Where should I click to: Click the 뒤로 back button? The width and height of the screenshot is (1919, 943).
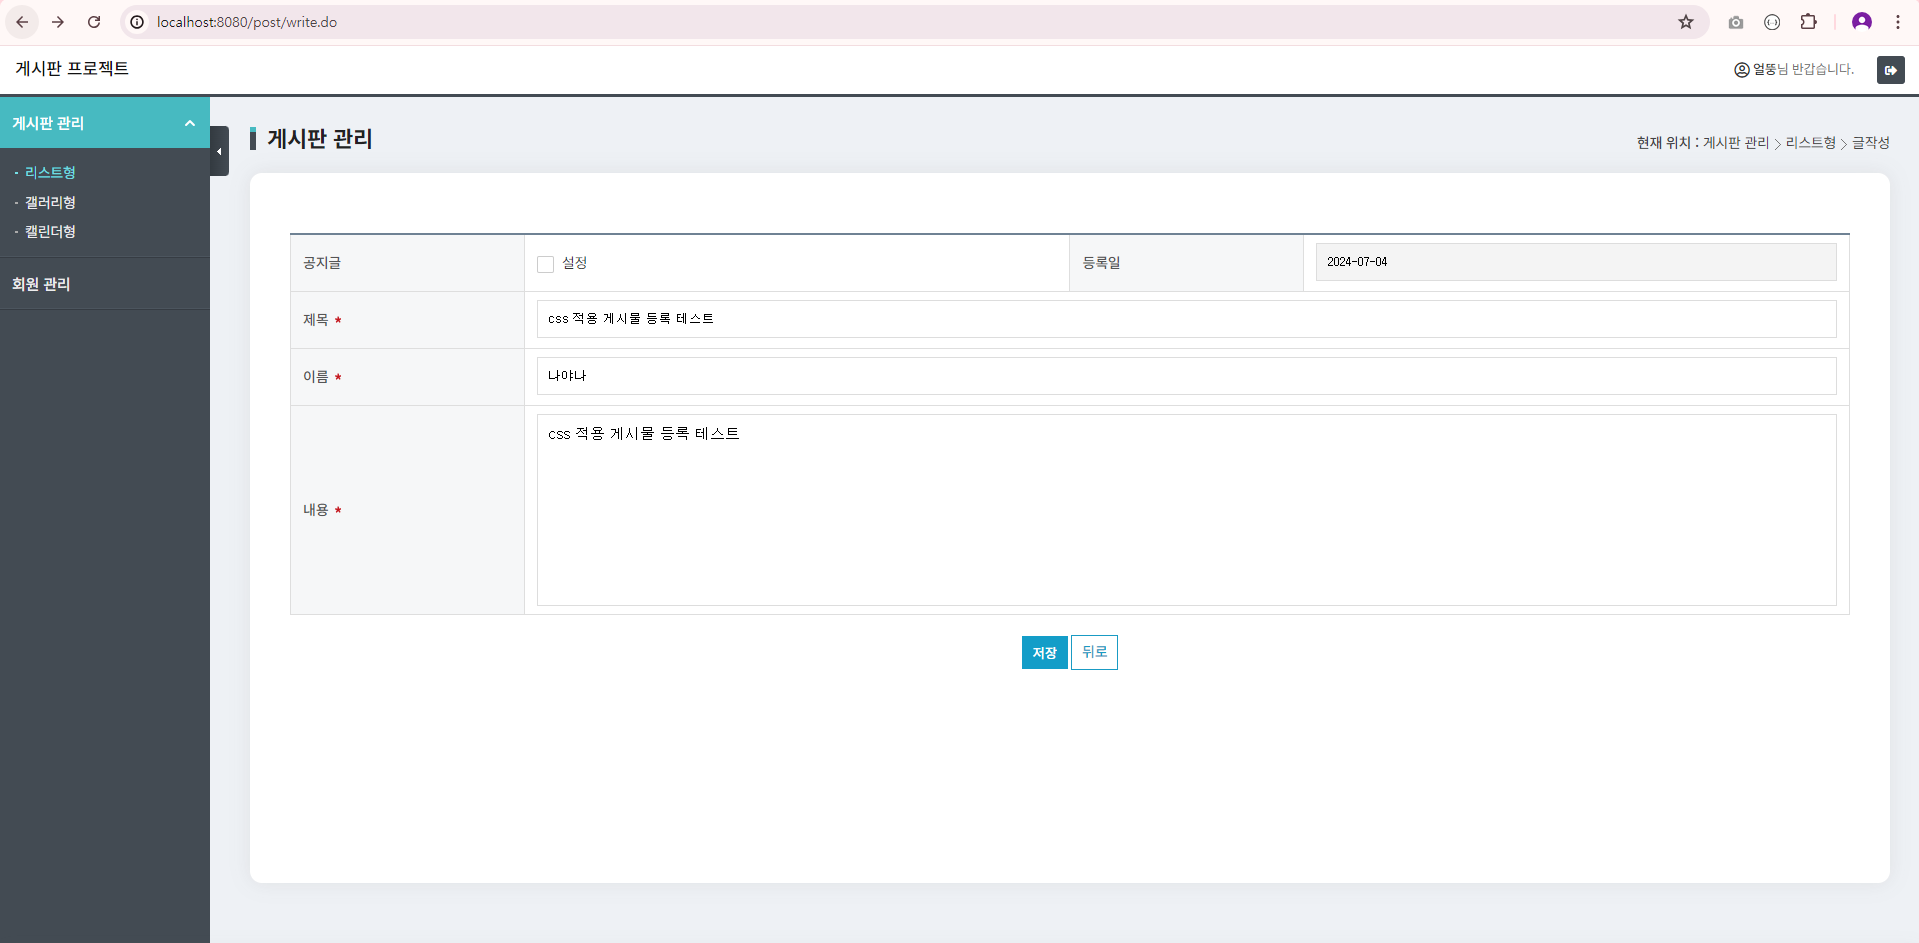1094,653
